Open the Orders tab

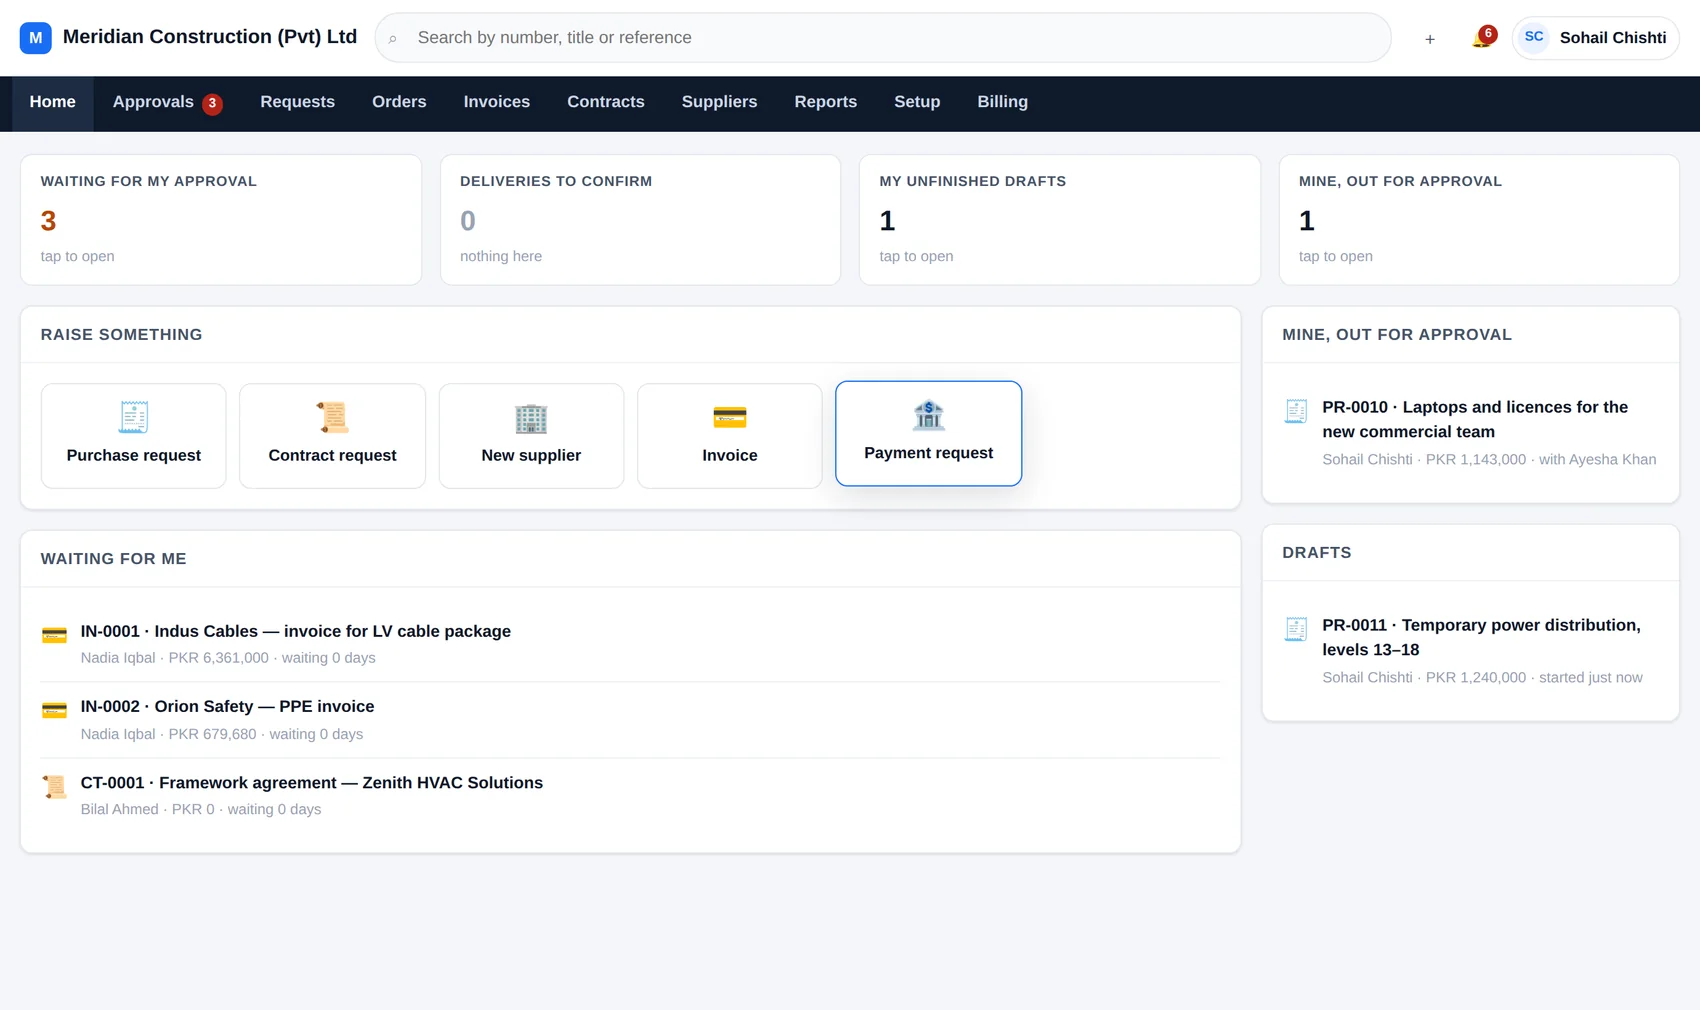click(x=399, y=103)
